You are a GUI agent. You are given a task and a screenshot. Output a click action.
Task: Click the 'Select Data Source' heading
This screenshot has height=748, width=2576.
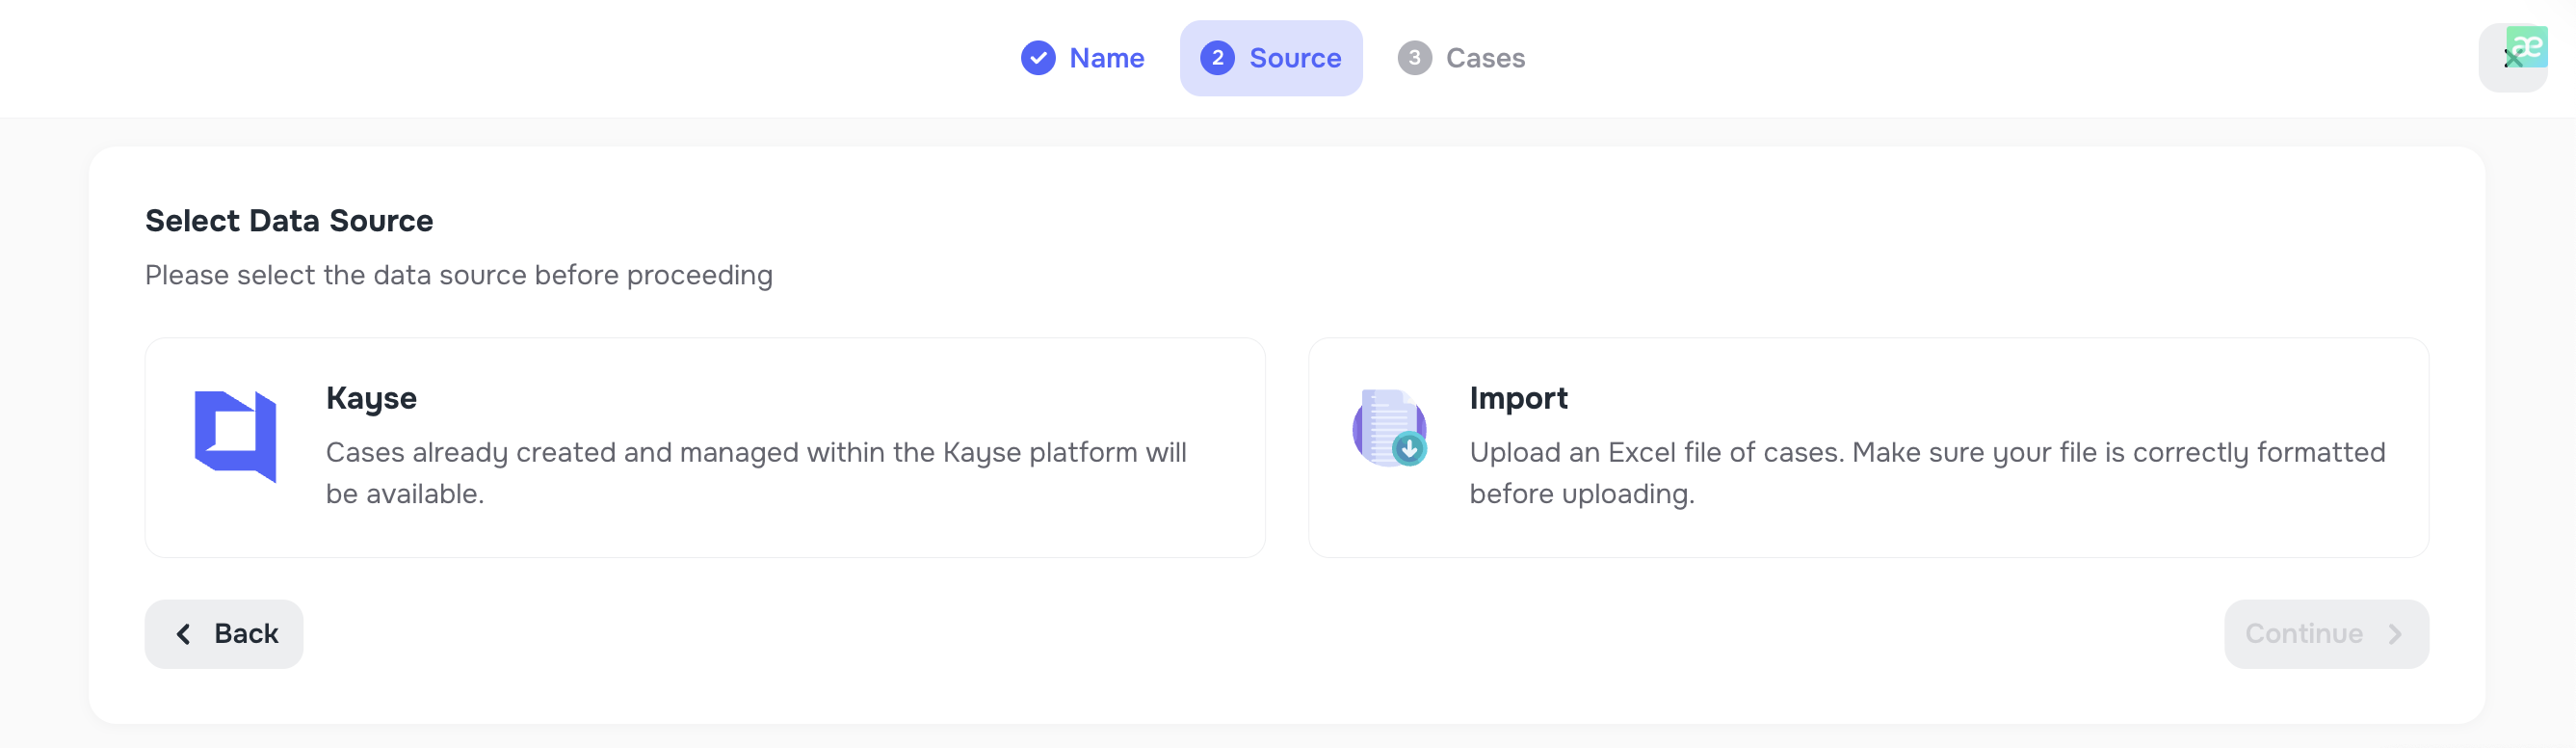click(289, 220)
